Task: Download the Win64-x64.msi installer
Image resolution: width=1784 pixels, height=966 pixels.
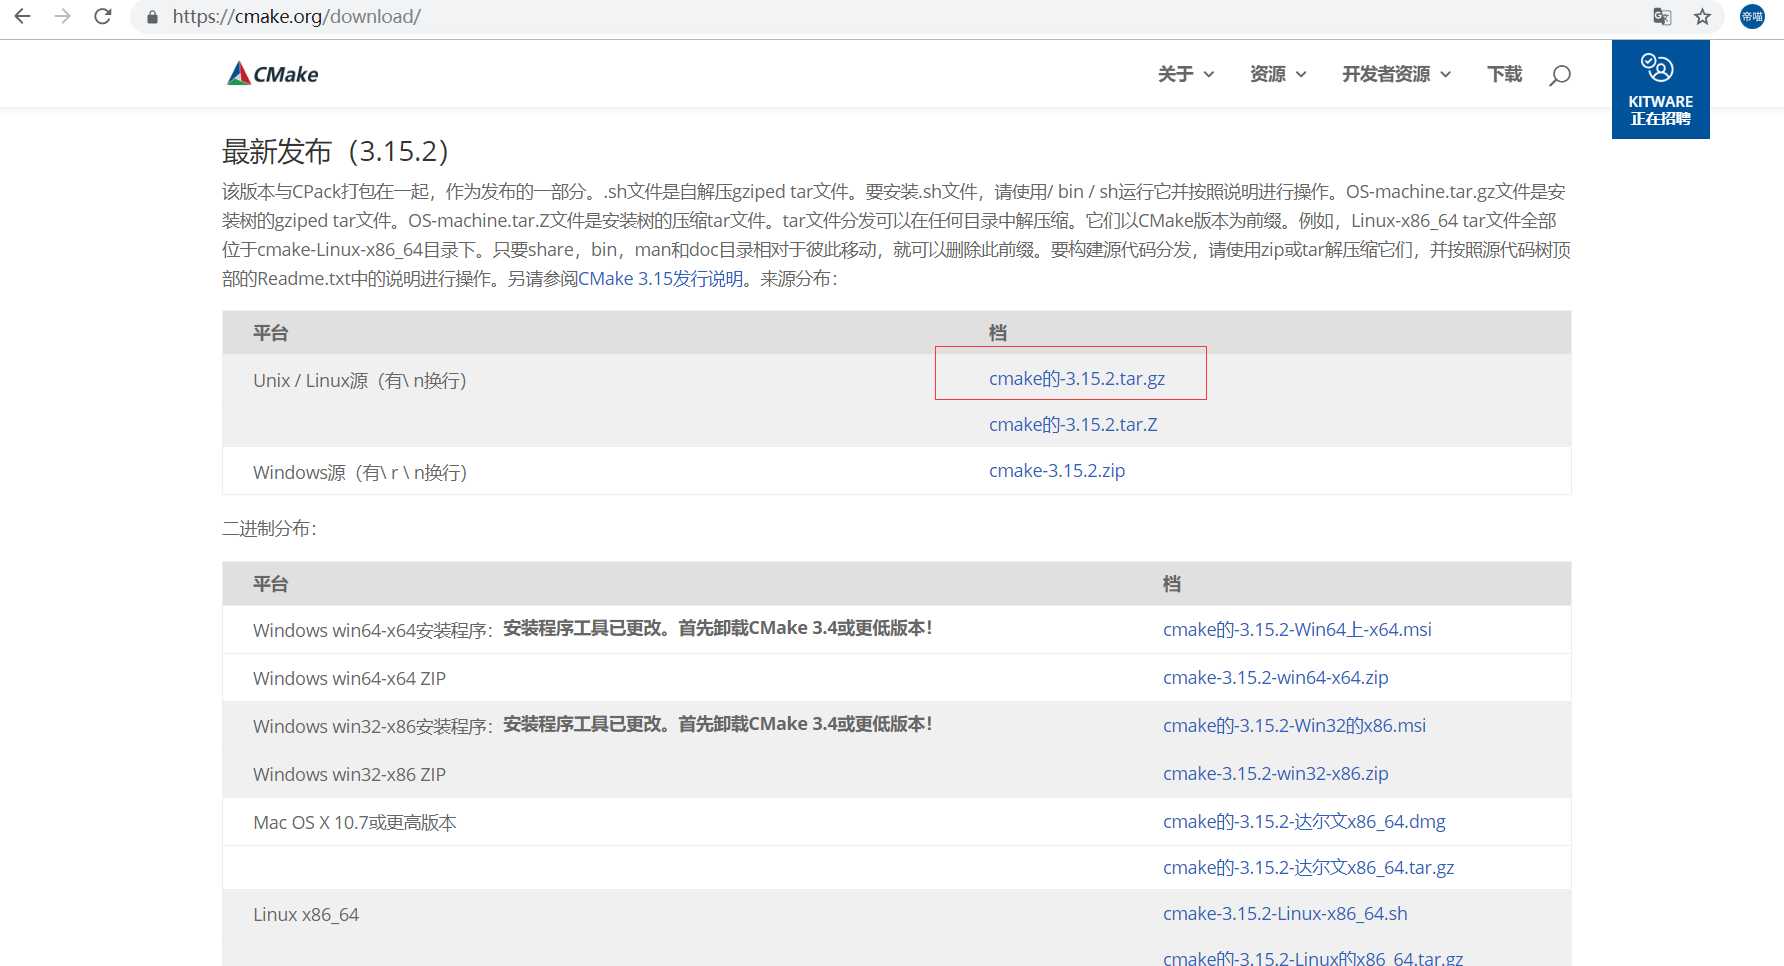Action: pos(1297,630)
